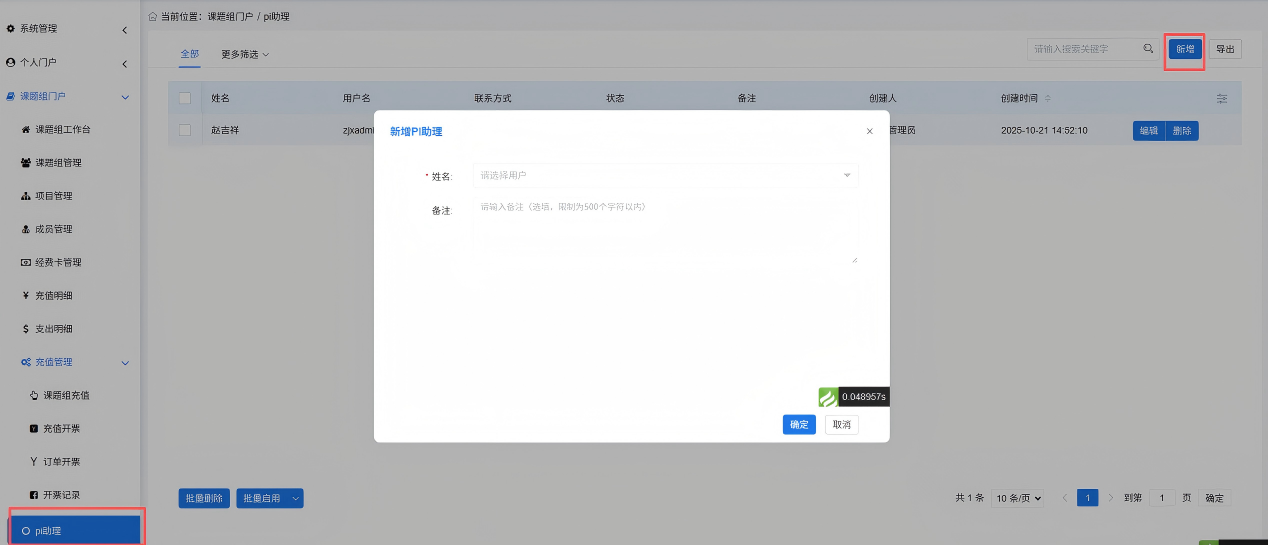Toggle the select-all checkbox in table header
This screenshot has height=545, width=1268.
185,98
